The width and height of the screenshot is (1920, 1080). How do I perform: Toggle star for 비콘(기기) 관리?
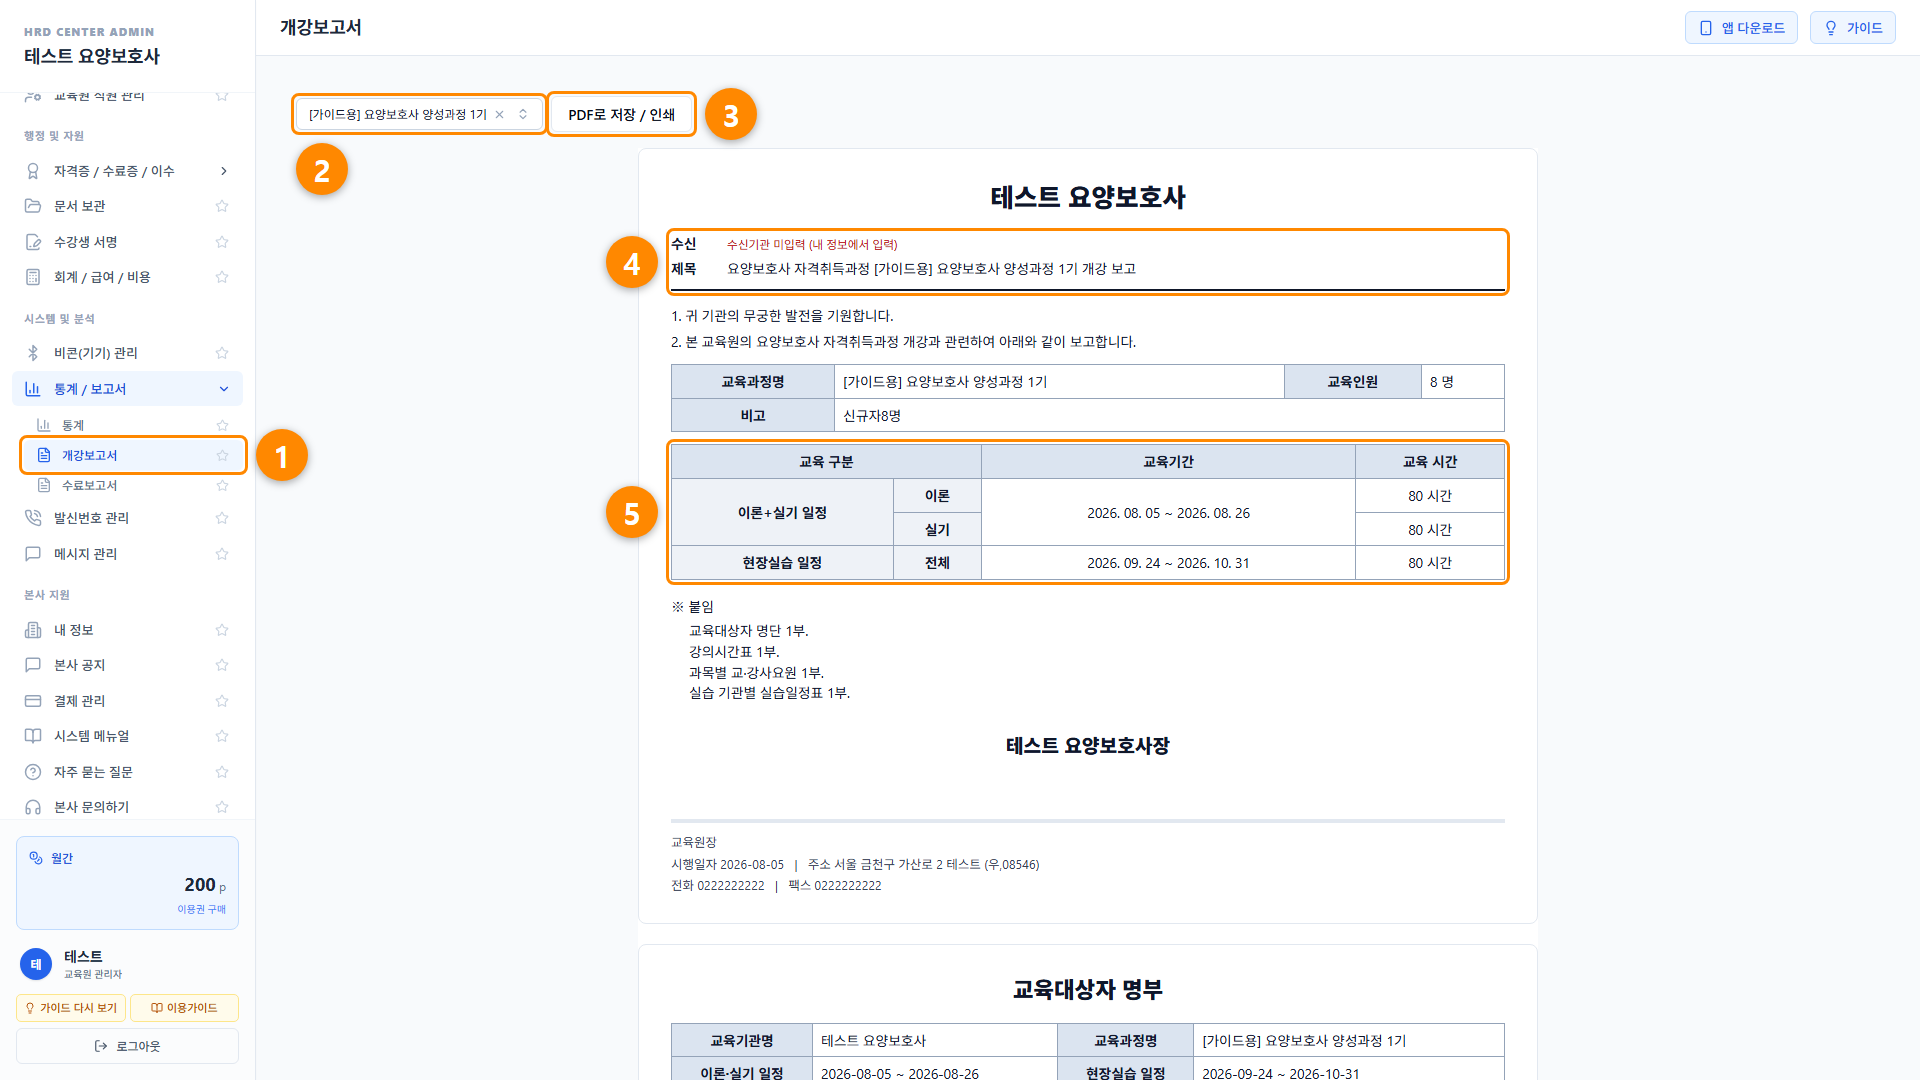tap(222, 353)
